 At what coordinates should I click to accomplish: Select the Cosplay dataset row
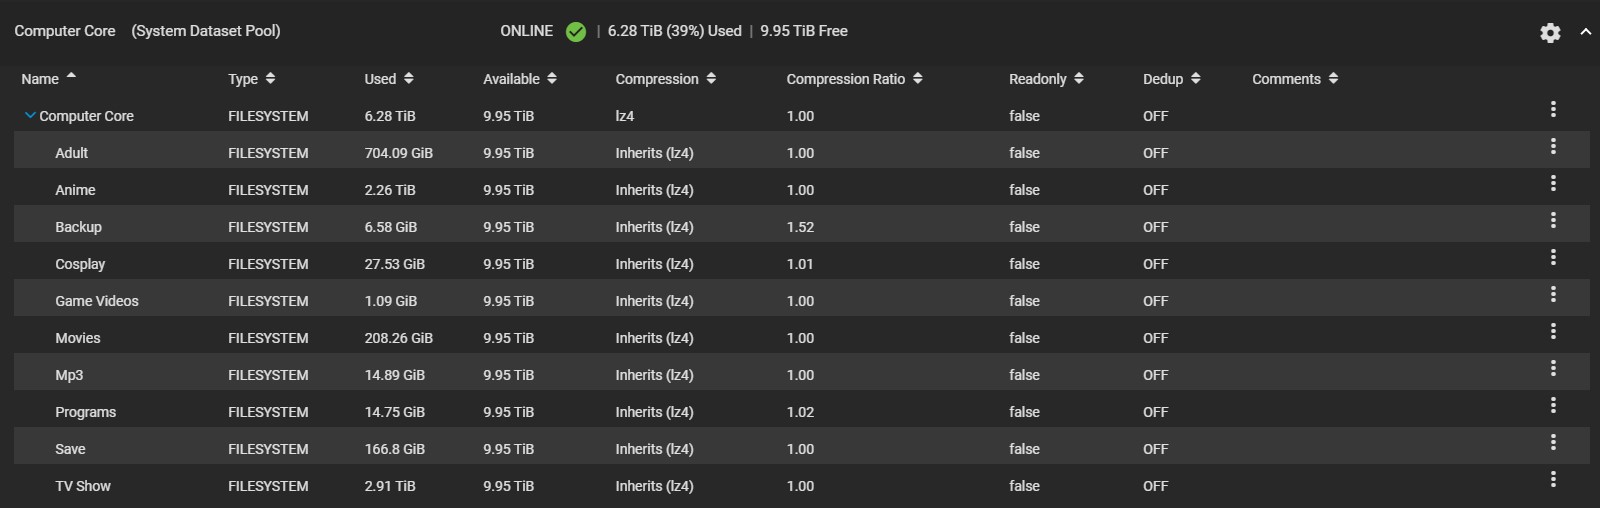802,264
